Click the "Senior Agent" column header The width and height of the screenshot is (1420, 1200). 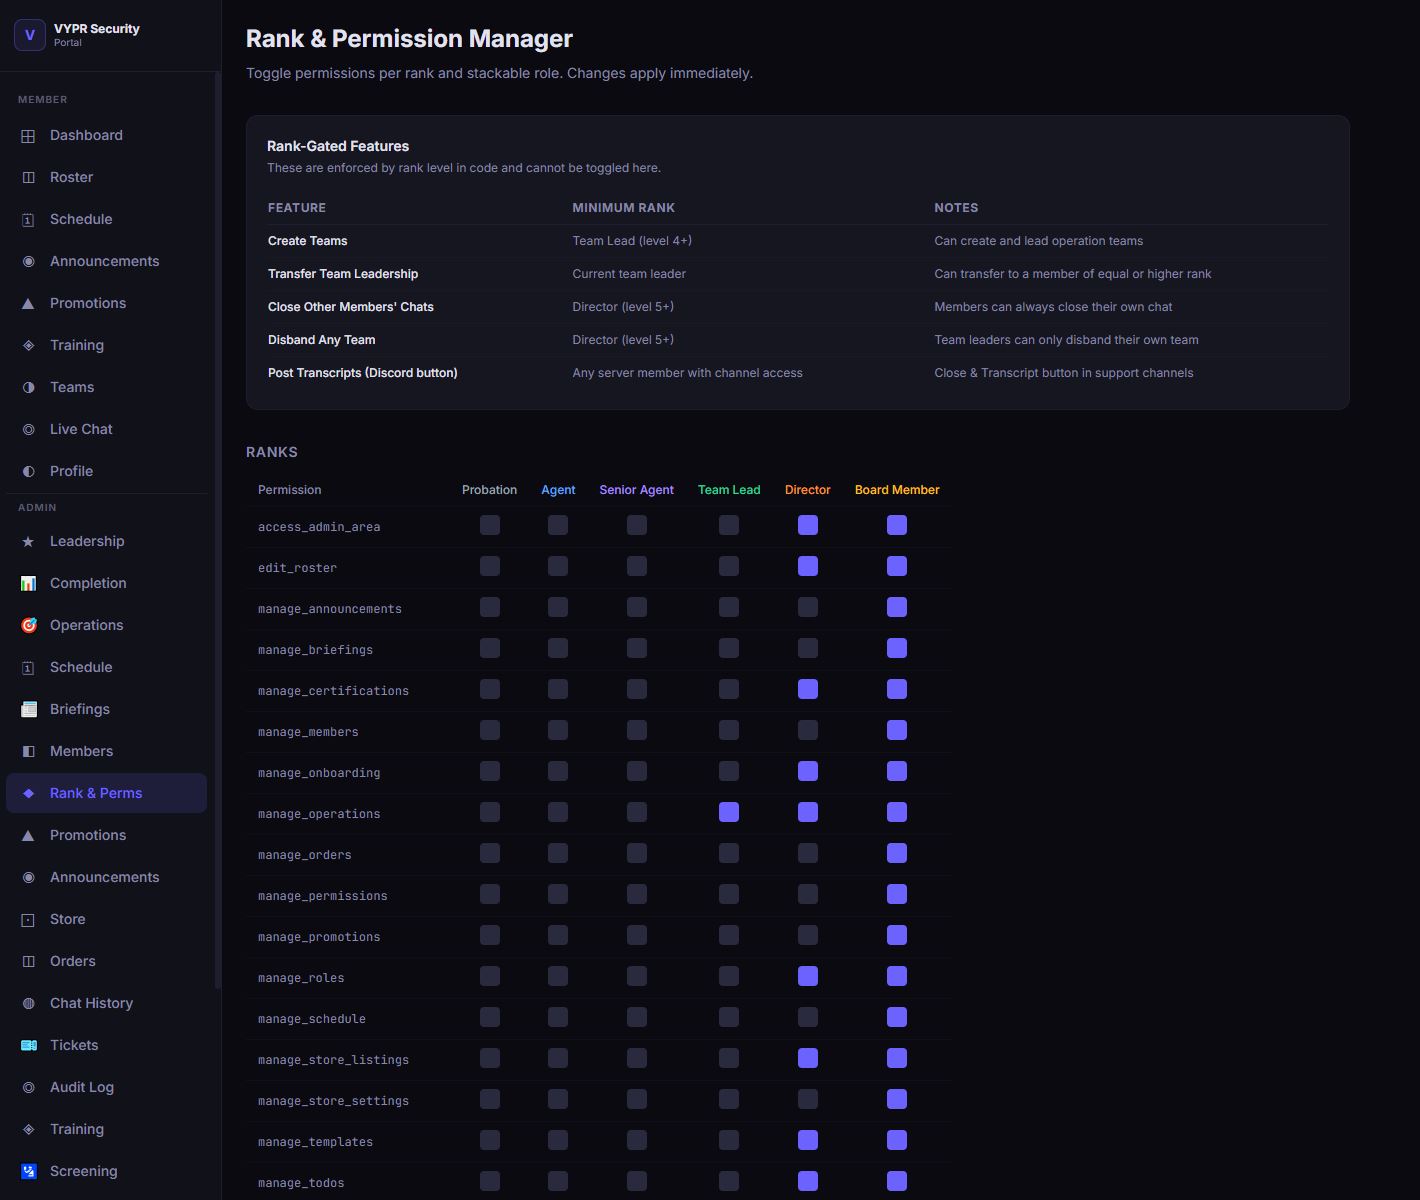coord(637,490)
